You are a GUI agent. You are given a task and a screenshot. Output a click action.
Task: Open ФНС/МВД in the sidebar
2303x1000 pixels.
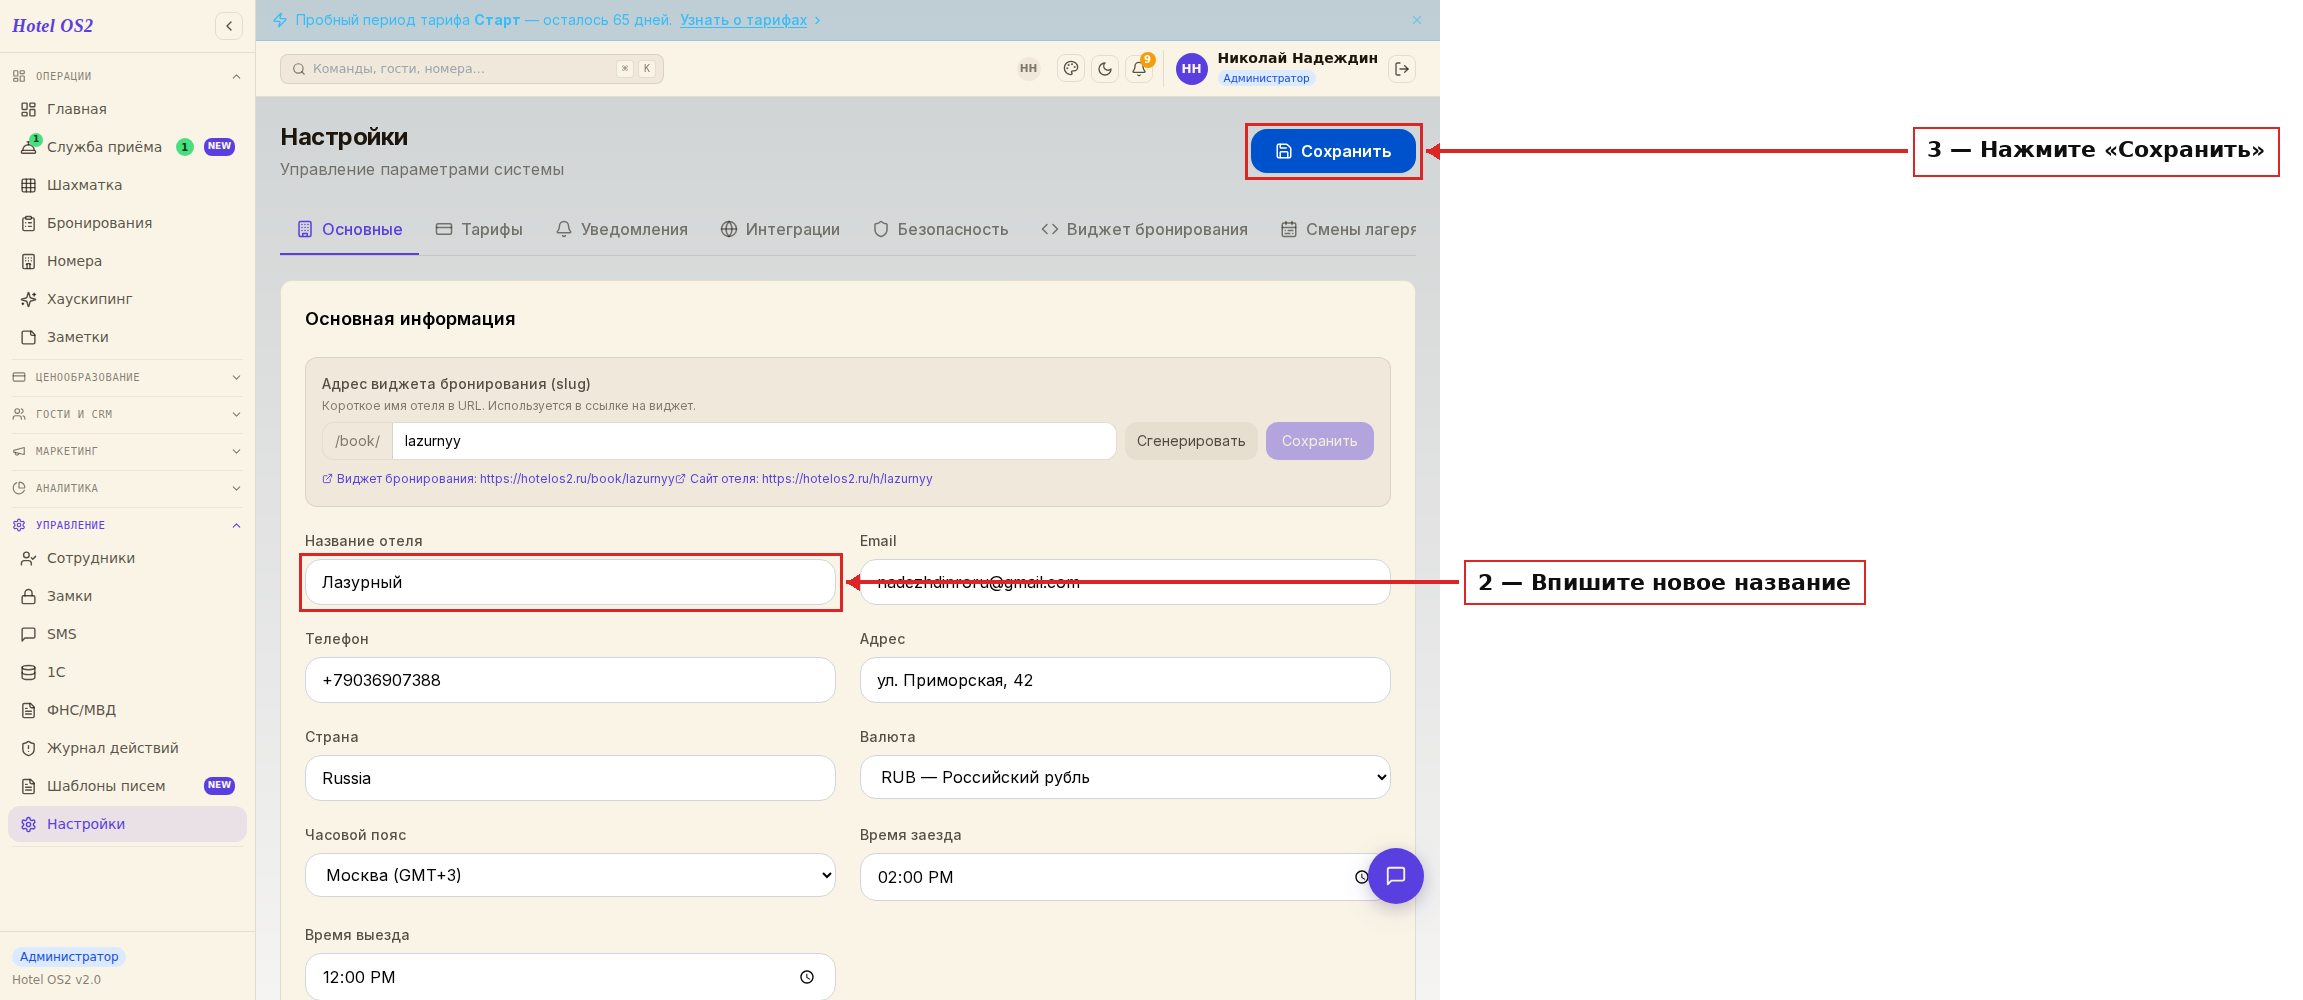click(x=127, y=710)
